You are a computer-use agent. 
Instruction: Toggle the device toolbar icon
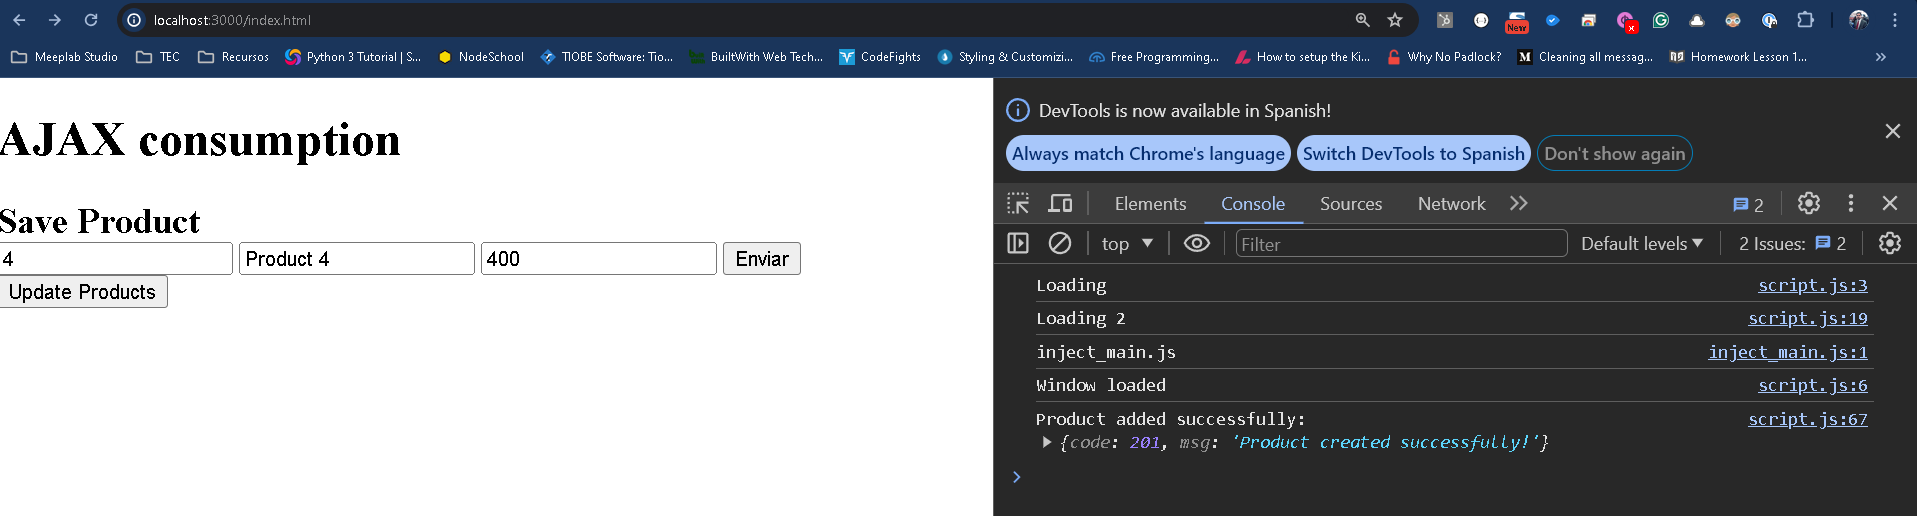pyautogui.click(x=1060, y=204)
